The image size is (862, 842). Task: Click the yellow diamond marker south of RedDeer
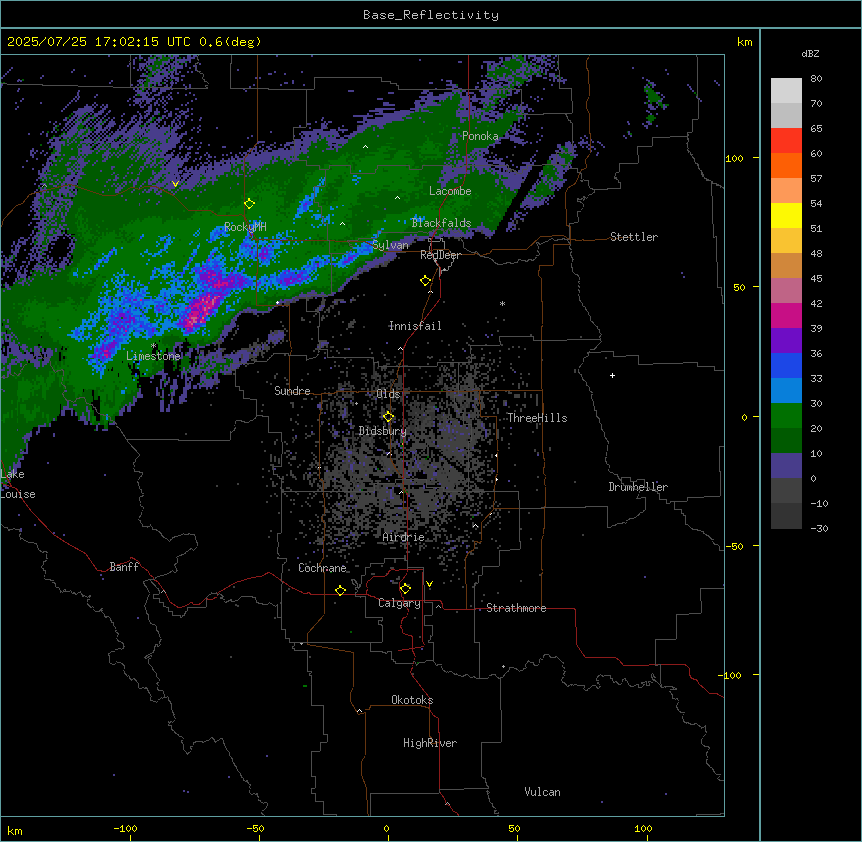(425, 281)
